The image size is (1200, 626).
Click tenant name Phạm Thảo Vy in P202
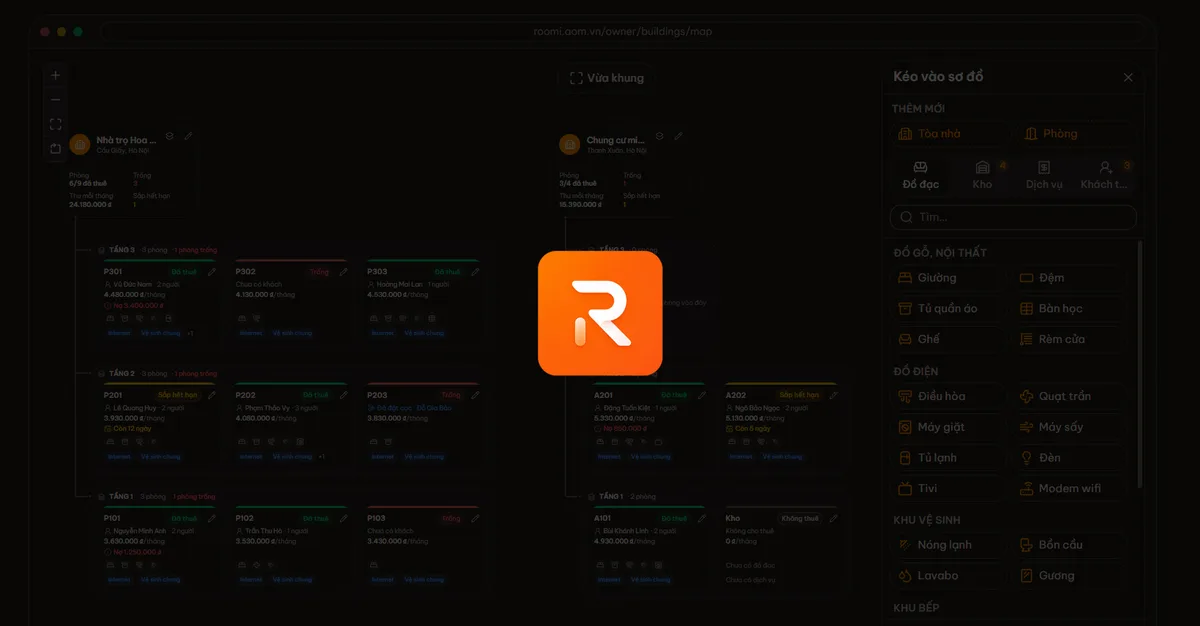tap(269, 408)
